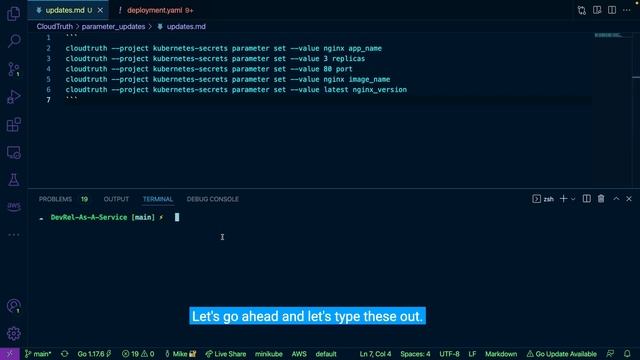Synchronize changes icon in status bar
Viewport: 640px width, 360px height.
coord(64,354)
